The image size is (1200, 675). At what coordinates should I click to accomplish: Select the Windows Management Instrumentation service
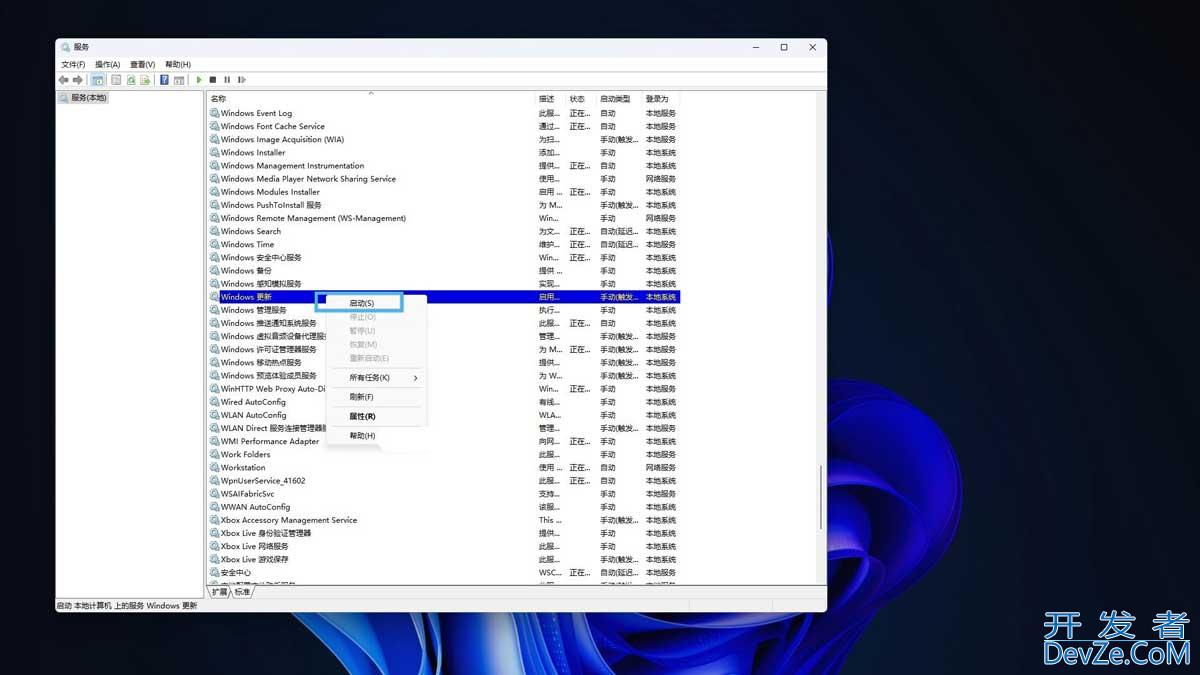coord(444,166)
